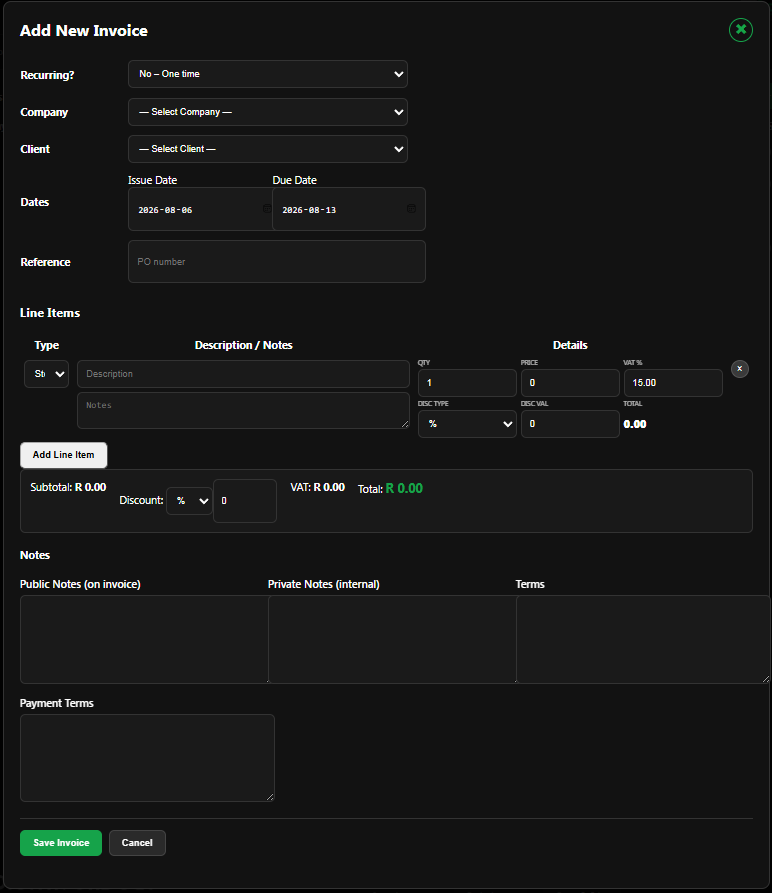Open the Recurring dropdown

(x=268, y=74)
